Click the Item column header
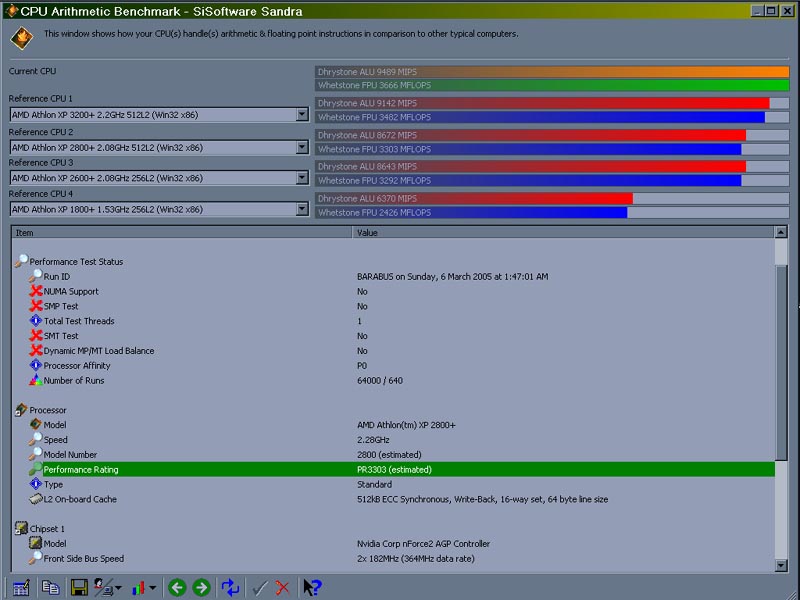Screen dimensions: 800x600 point(182,233)
